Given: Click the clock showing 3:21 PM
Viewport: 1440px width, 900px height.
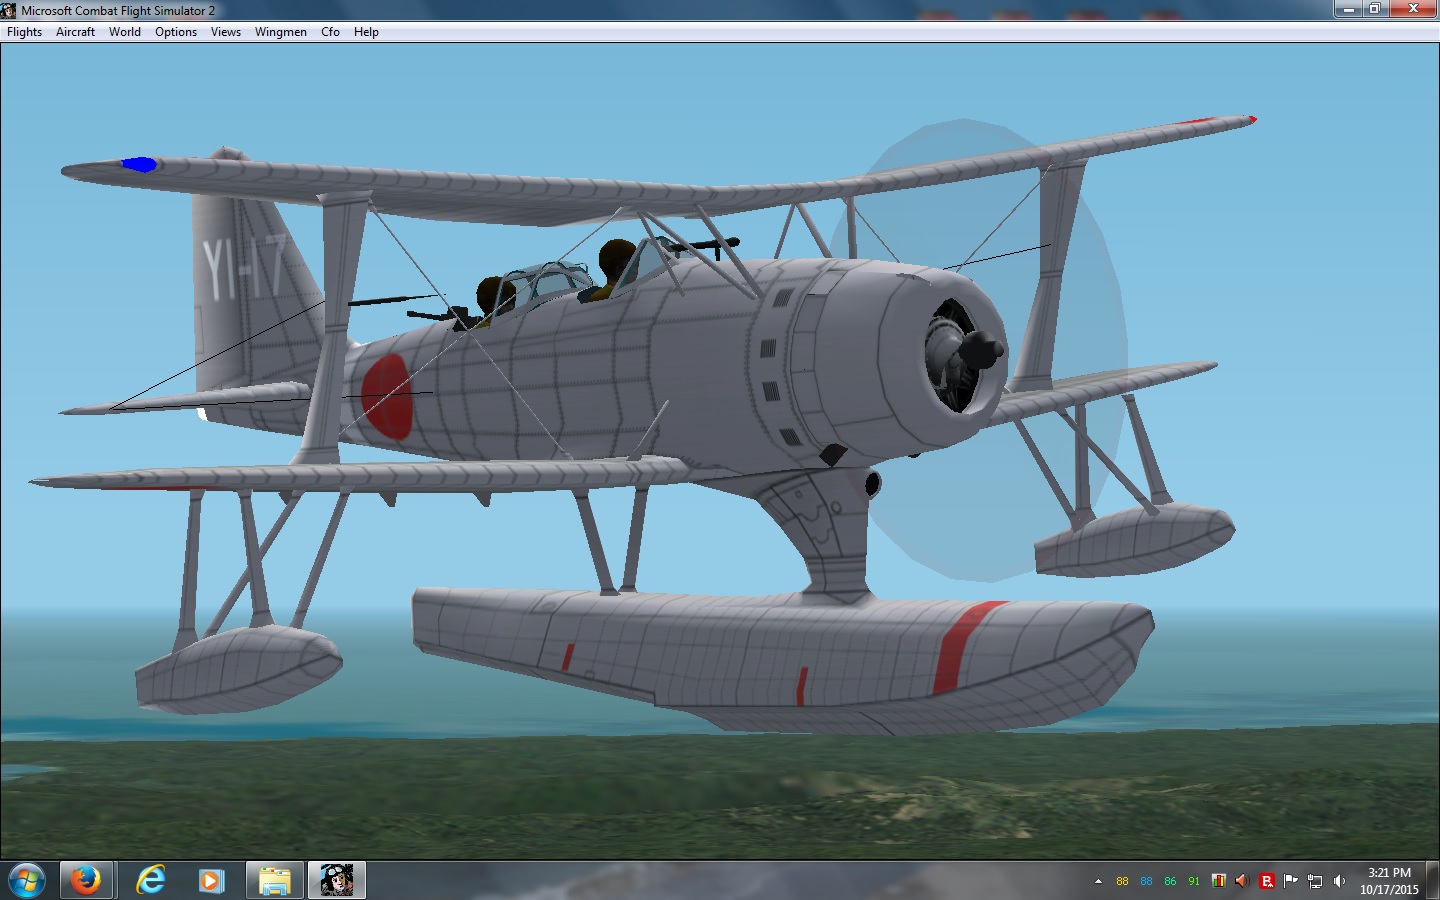Looking at the screenshot, I should (x=1389, y=880).
